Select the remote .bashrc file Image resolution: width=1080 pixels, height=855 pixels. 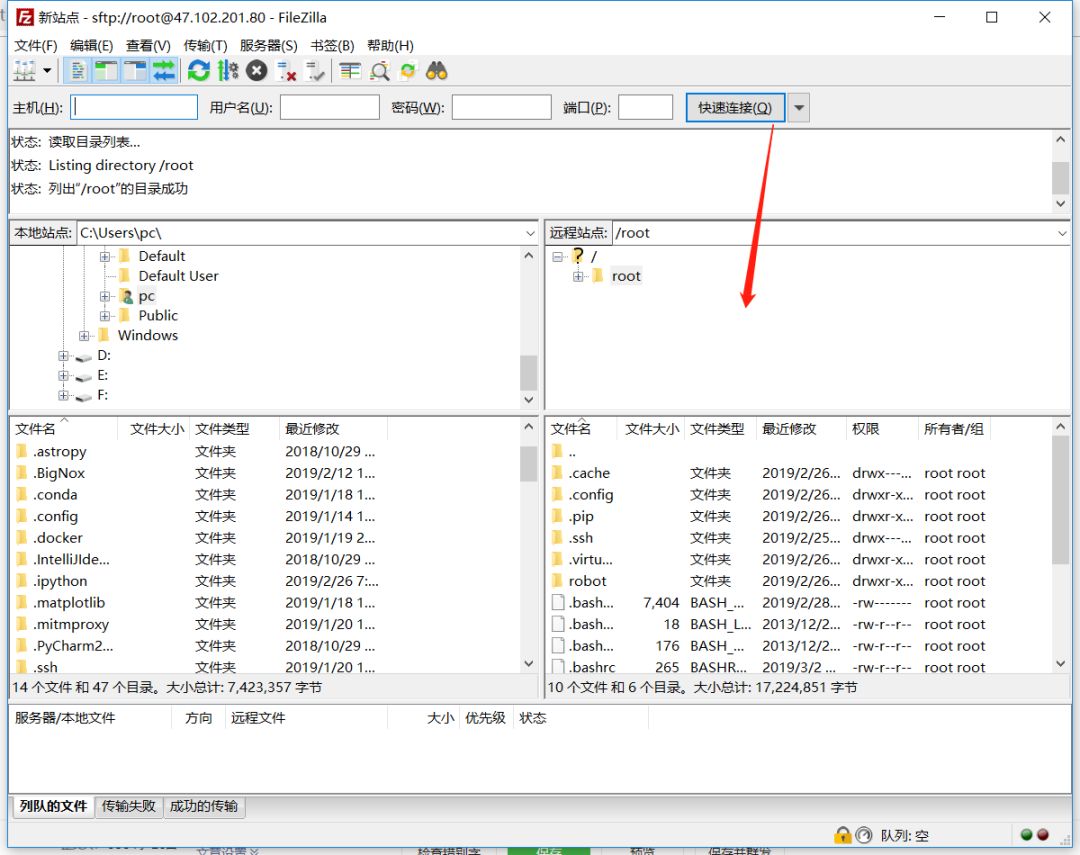pos(592,668)
